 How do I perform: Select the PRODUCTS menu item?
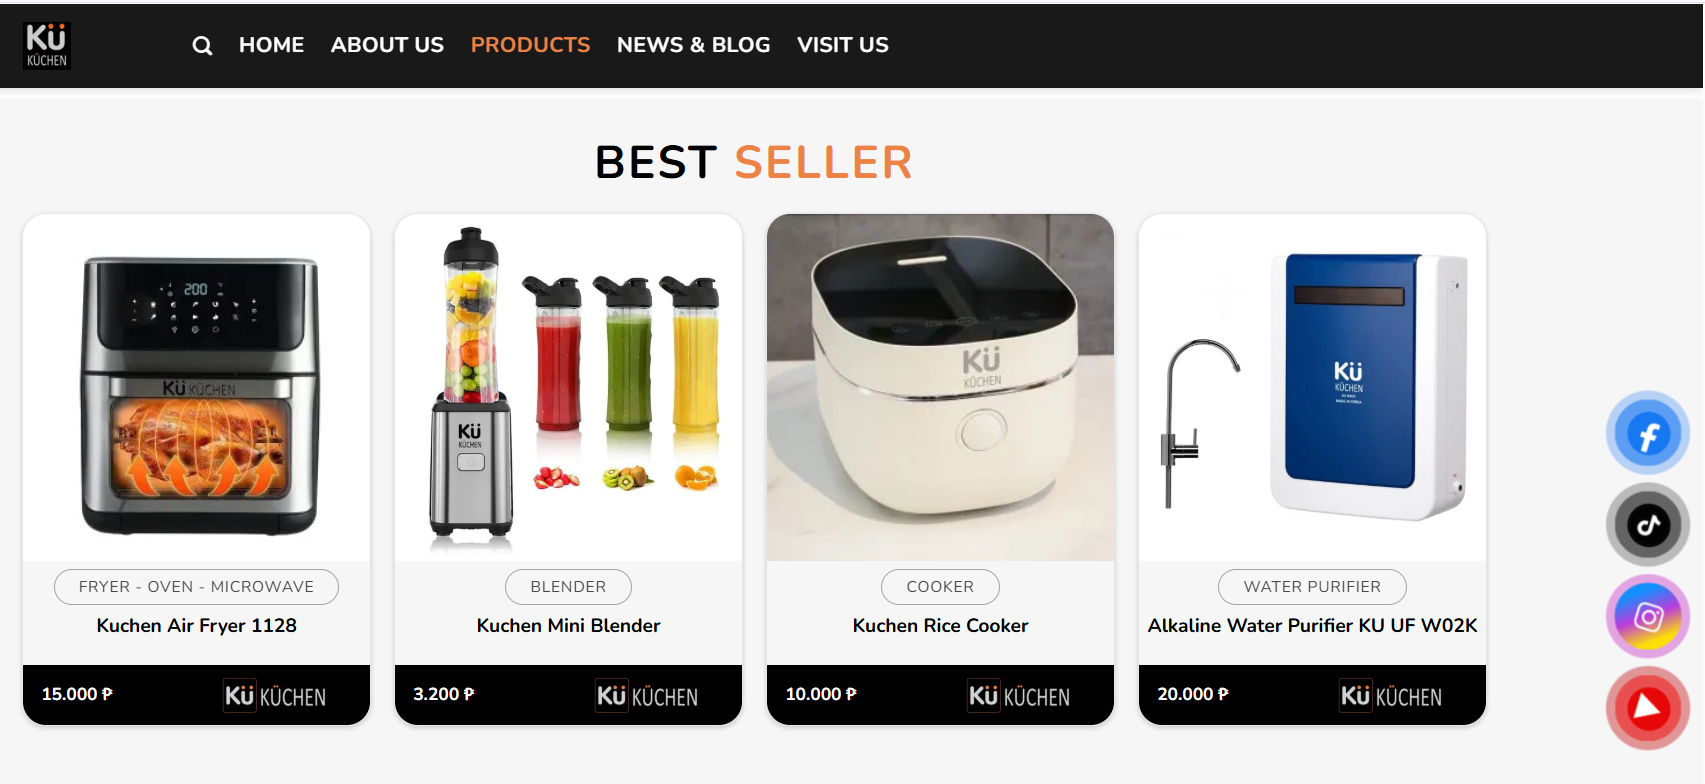point(530,45)
